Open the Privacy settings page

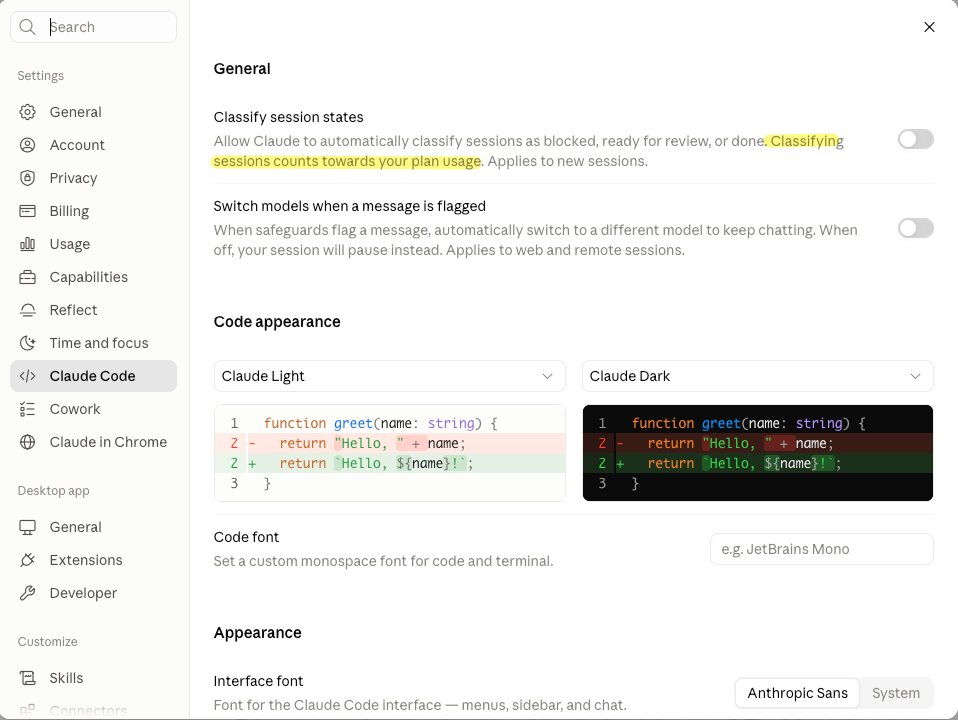click(93, 178)
